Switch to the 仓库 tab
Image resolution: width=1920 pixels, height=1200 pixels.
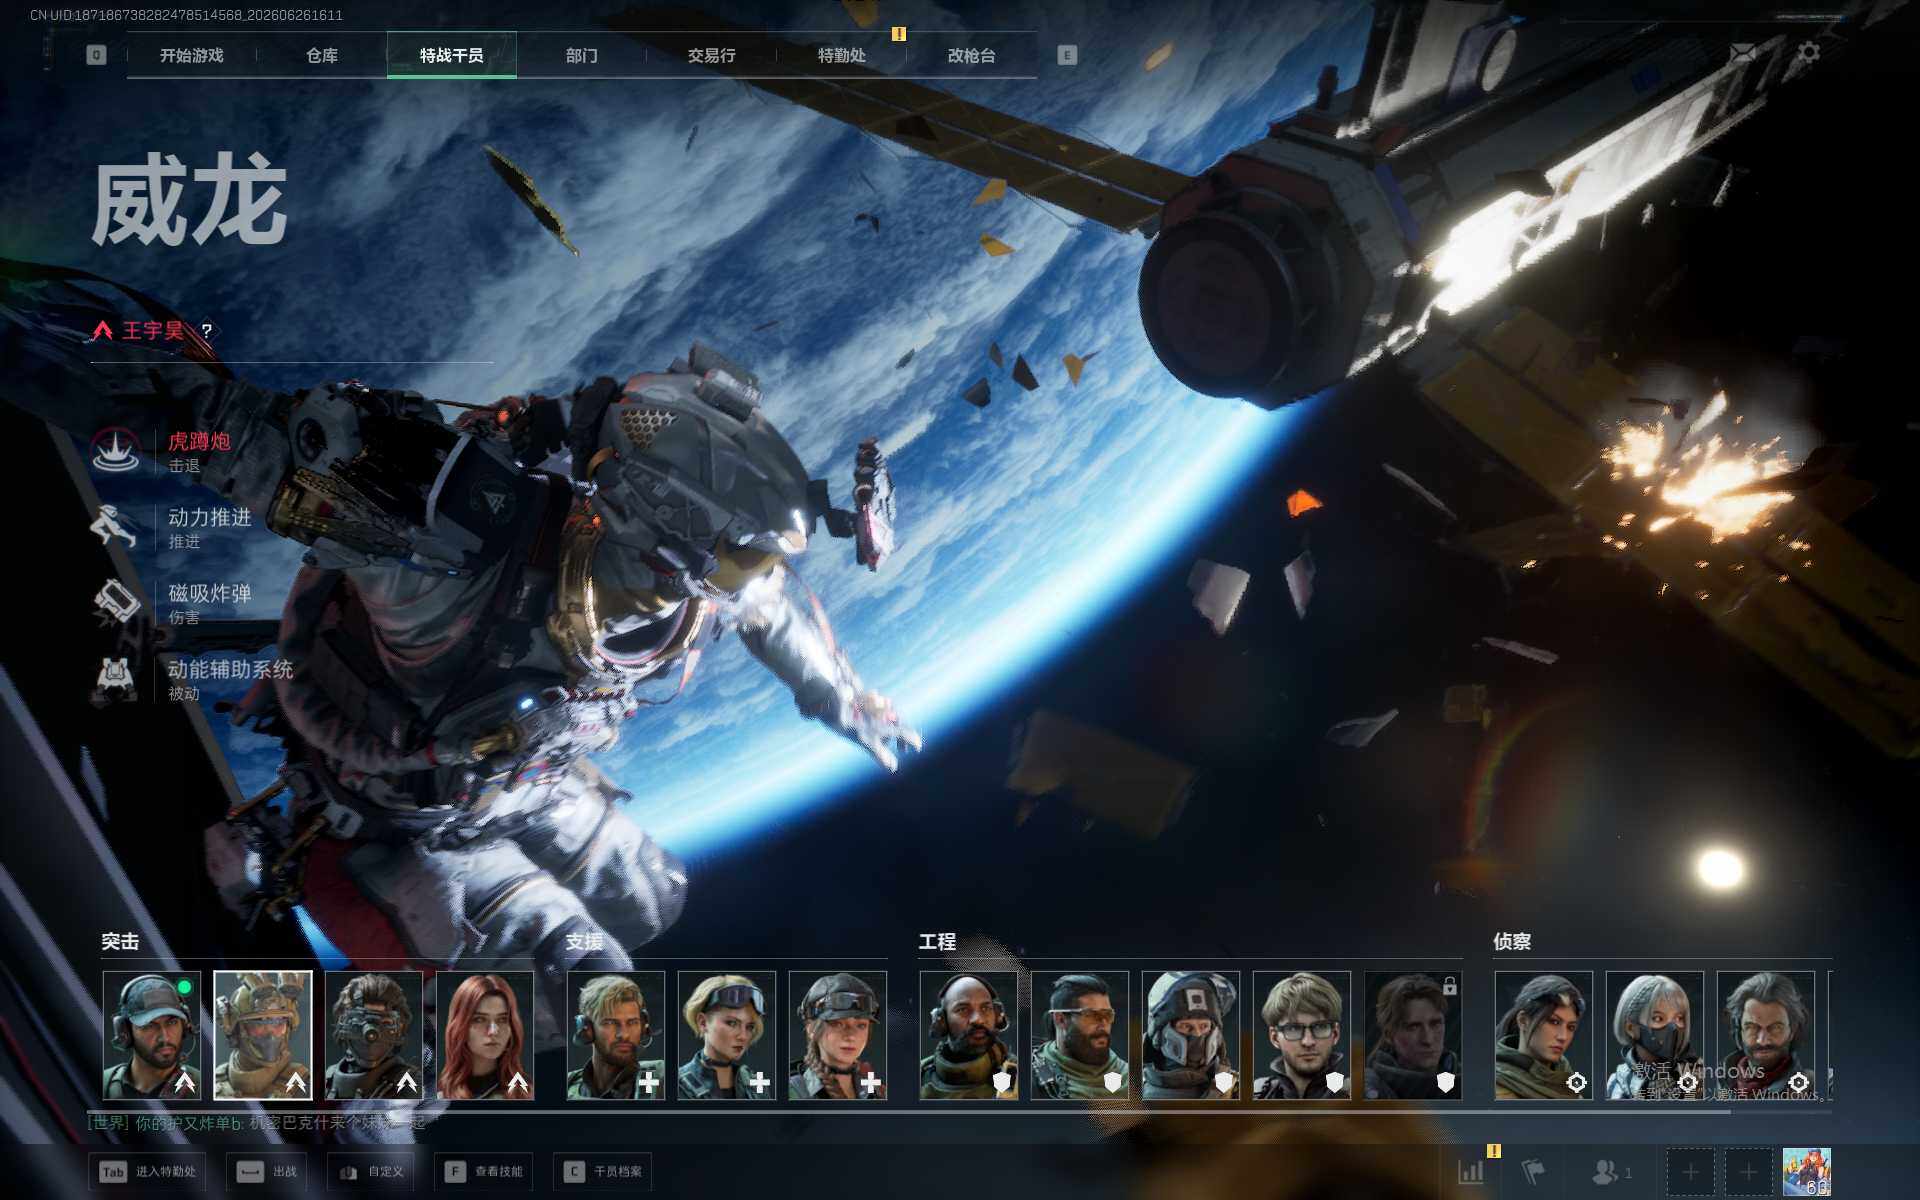[x=322, y=55]
